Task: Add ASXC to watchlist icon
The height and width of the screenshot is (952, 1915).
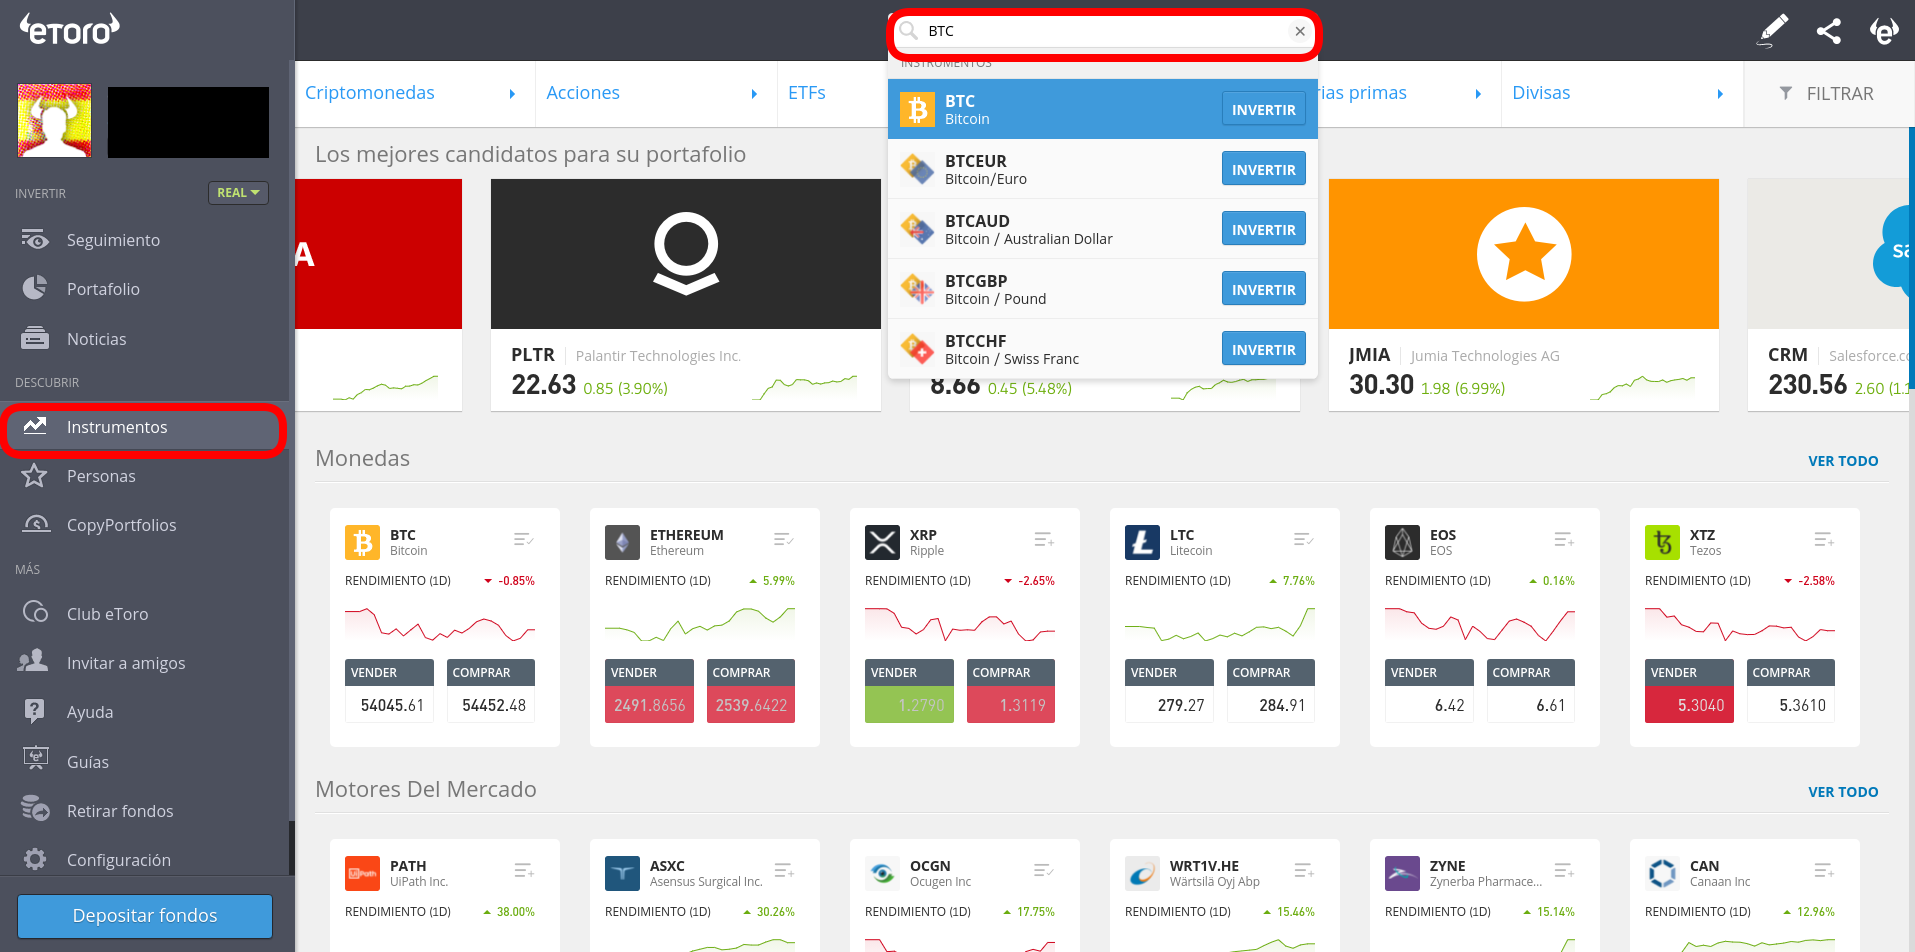Action: point(784,871)
